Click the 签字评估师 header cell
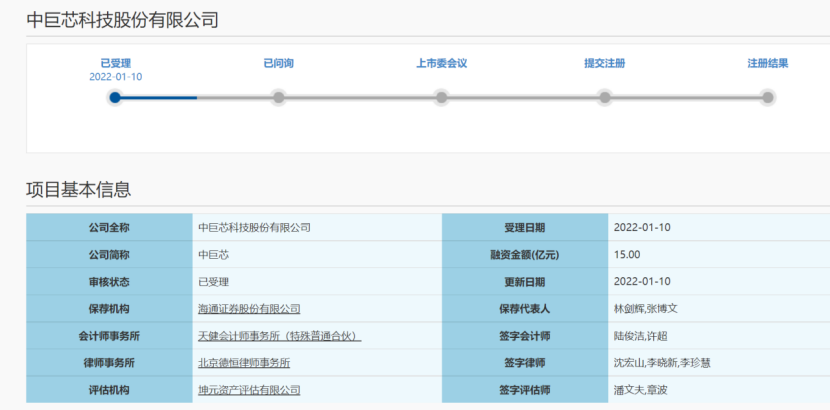 pyautogui.click(x=525, y=390)
